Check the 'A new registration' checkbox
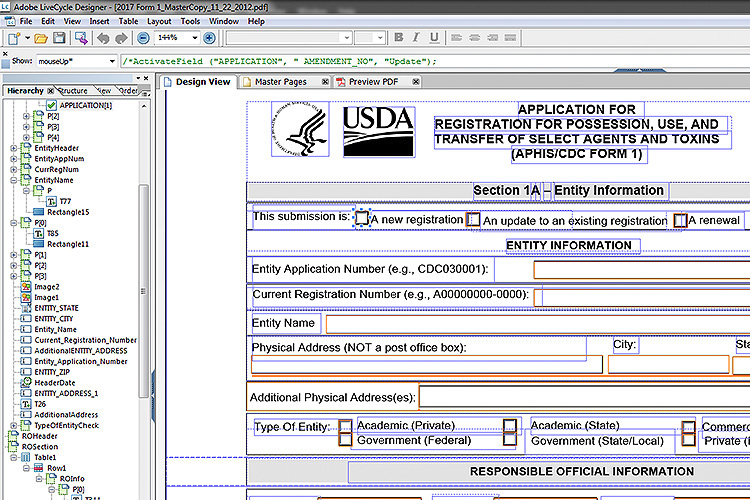 click(x=362, y=219)
